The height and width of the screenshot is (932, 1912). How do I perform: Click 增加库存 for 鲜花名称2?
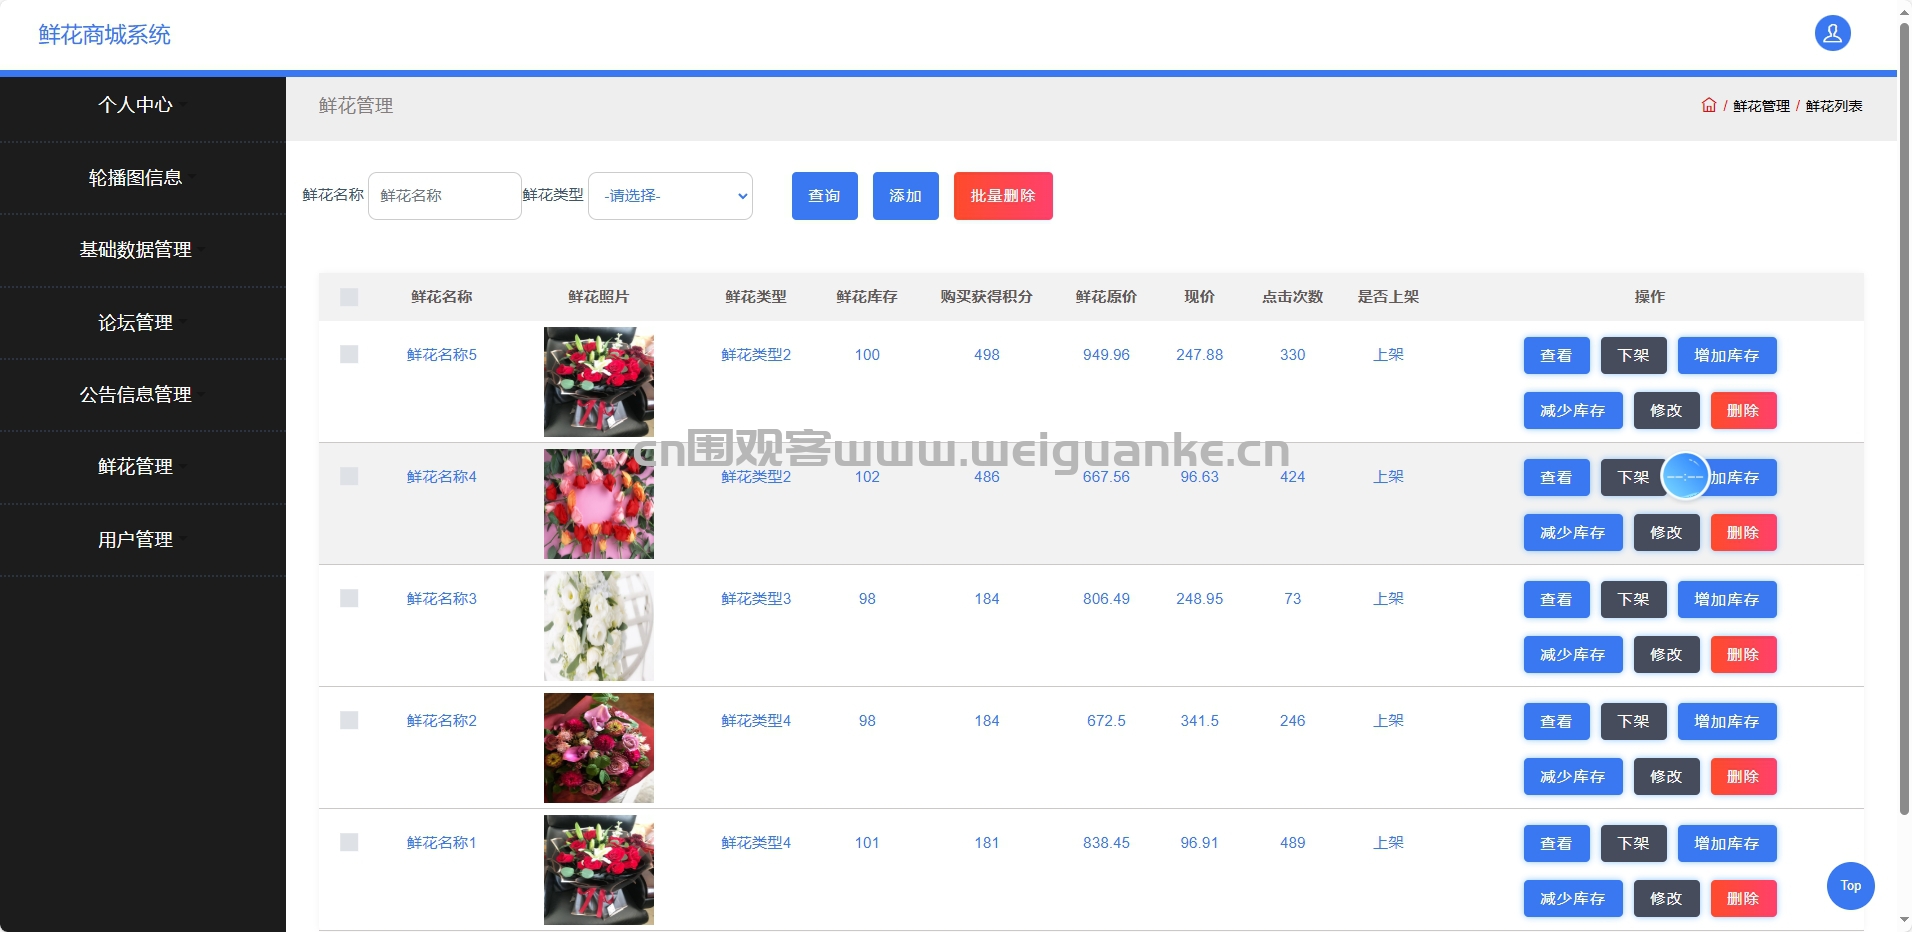[x=1727, y=721]
